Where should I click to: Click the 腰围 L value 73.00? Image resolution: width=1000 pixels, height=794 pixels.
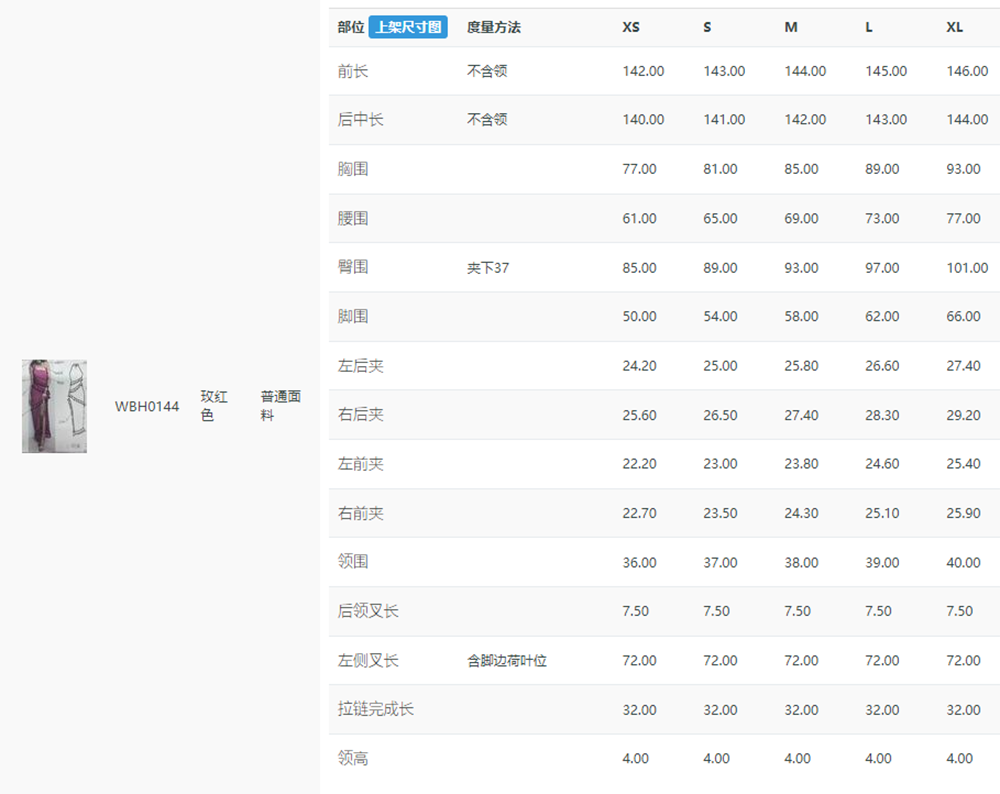click(x=882, y=218)
